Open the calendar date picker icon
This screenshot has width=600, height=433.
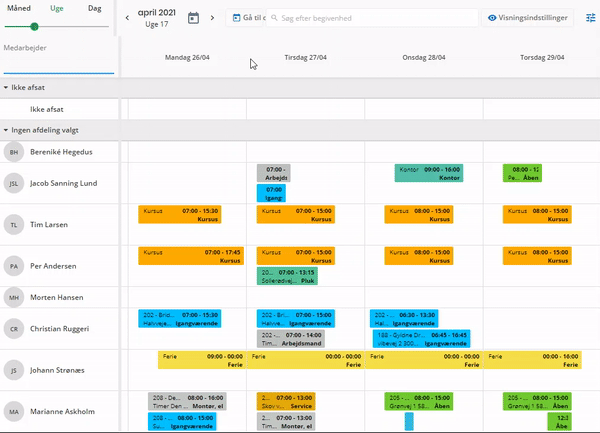point(194,18)
